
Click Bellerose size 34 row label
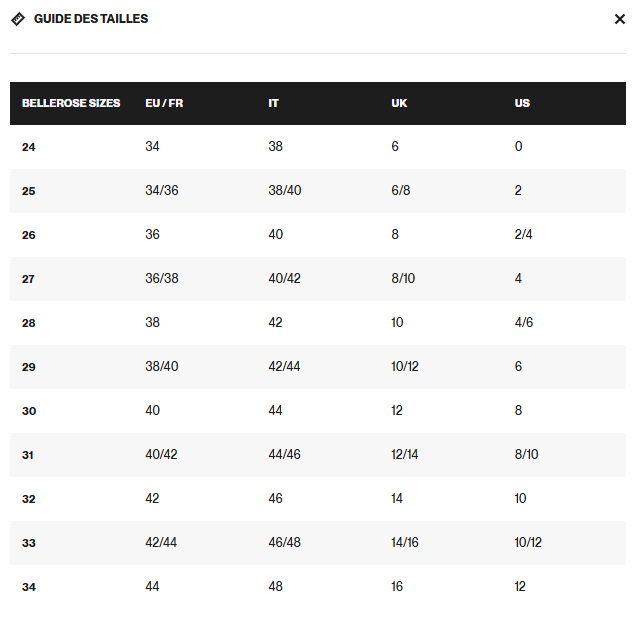pos(29,587)
